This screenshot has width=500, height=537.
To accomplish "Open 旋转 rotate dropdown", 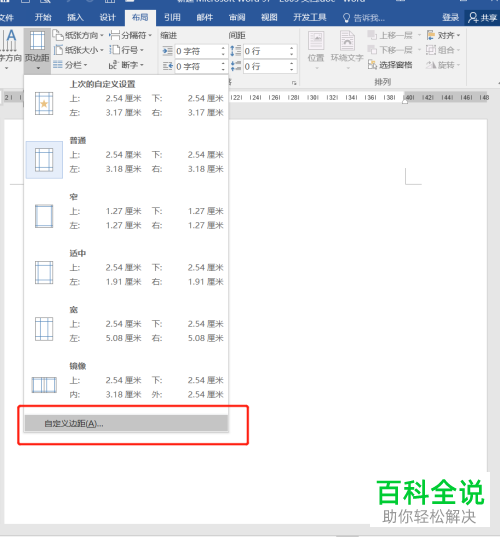I will coord(443,65).
